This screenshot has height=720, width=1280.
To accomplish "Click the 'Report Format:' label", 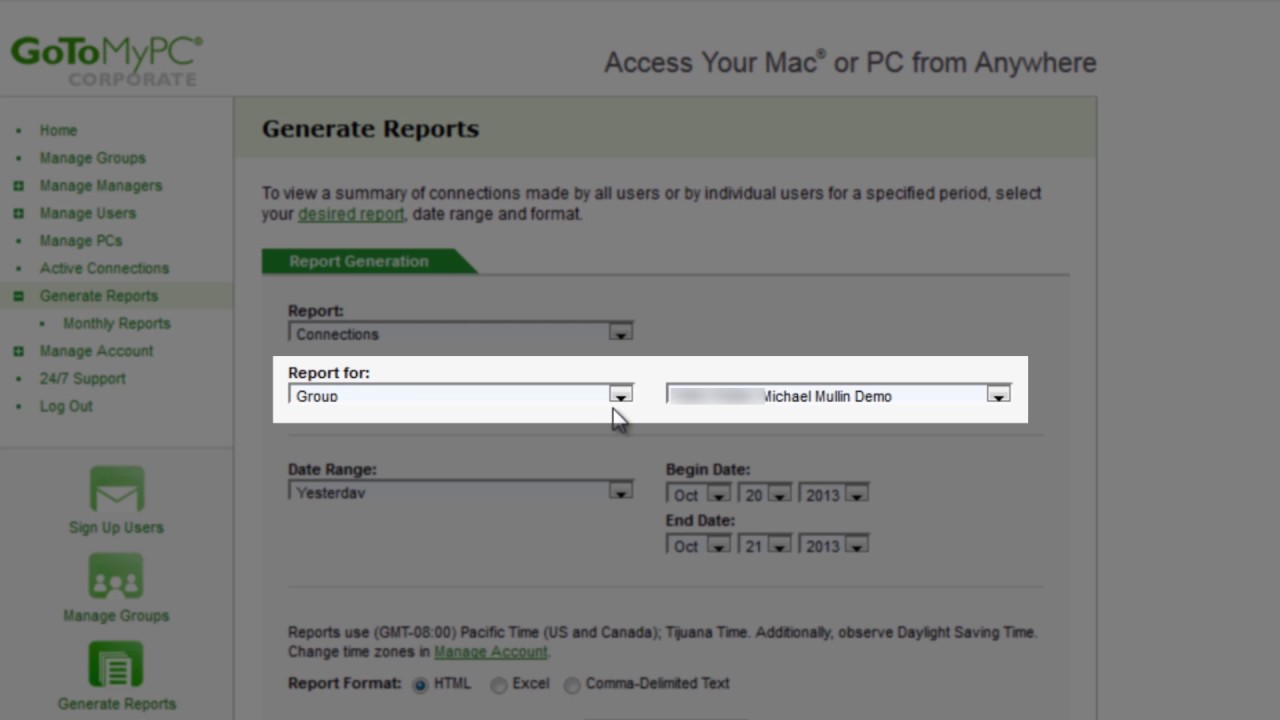I will pos(344,684).
